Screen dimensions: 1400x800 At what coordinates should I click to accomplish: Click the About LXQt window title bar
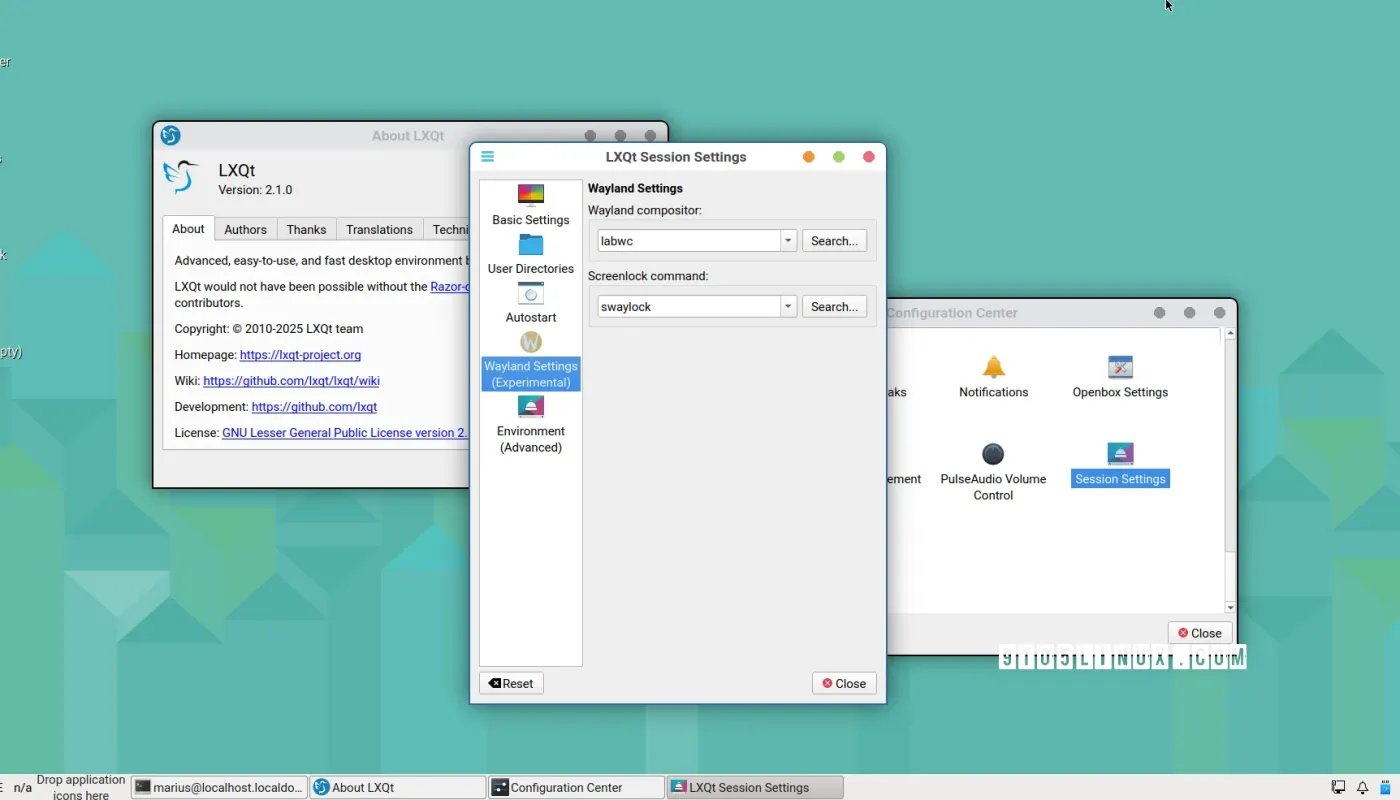(408, 136)
